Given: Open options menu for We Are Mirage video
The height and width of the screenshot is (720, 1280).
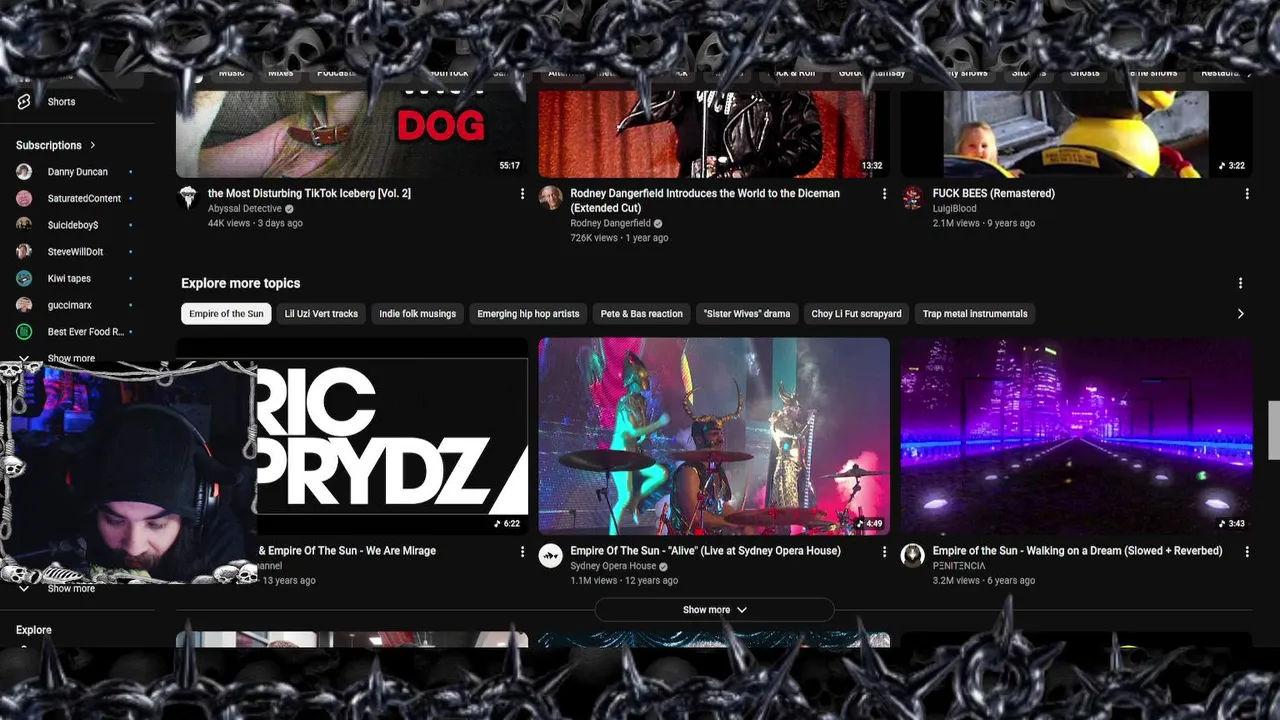Looking at the screenshot, I should coord(522,551).
